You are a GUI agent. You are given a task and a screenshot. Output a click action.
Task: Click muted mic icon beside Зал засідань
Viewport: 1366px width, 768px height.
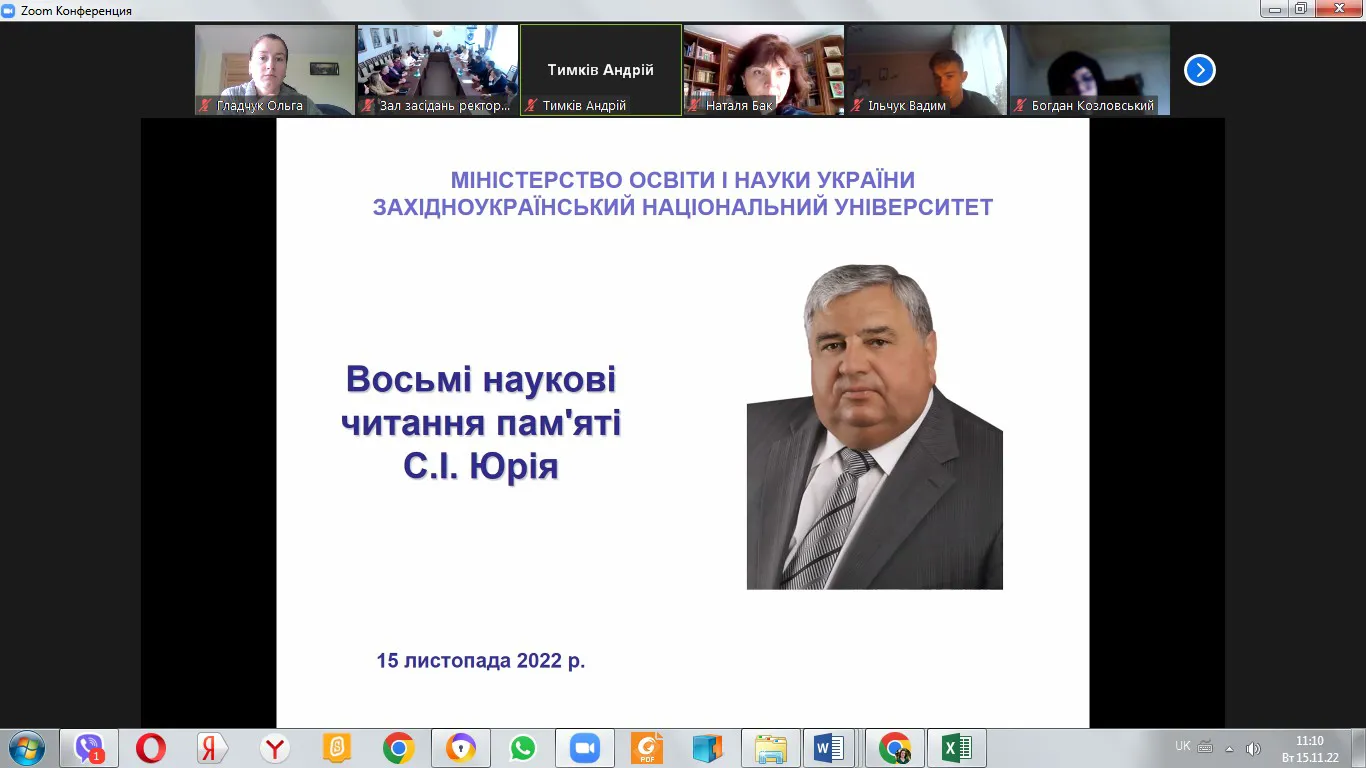point(368,105)
